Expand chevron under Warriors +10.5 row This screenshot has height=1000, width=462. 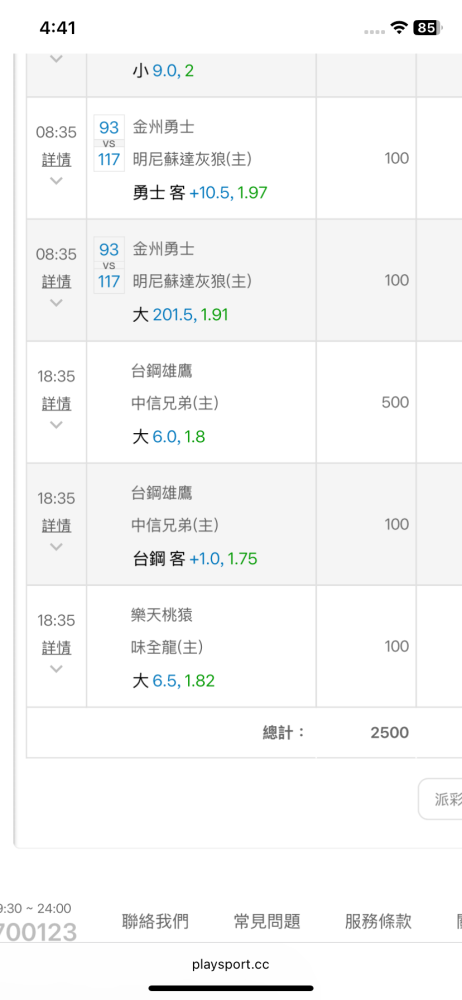click(x=56, y=180)
